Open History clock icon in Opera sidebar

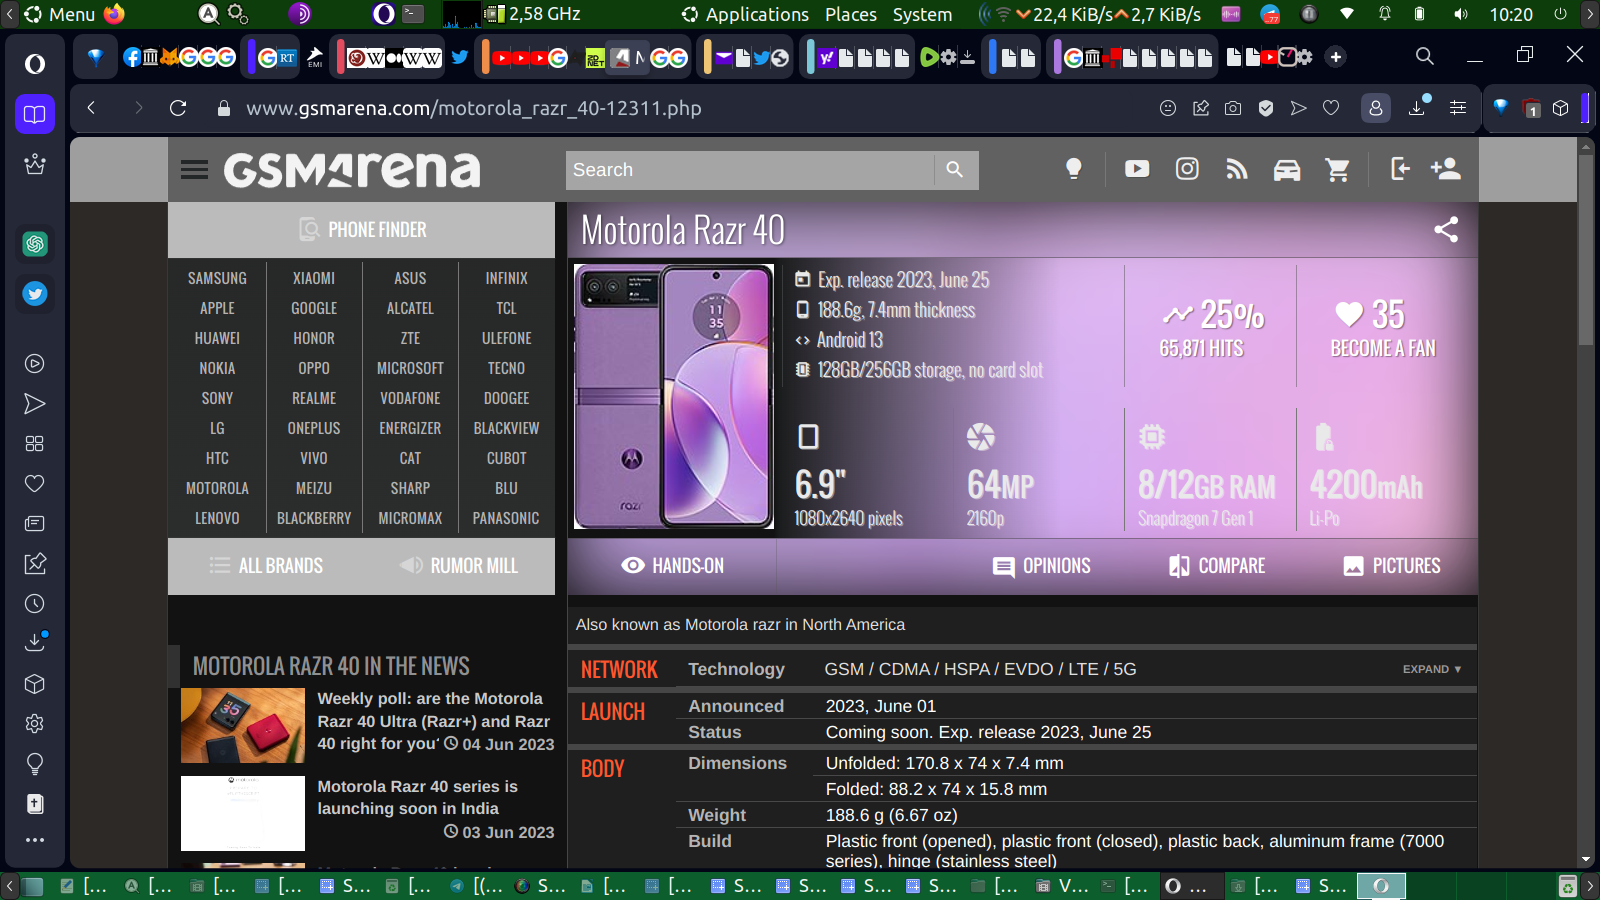tap(35, 604)
